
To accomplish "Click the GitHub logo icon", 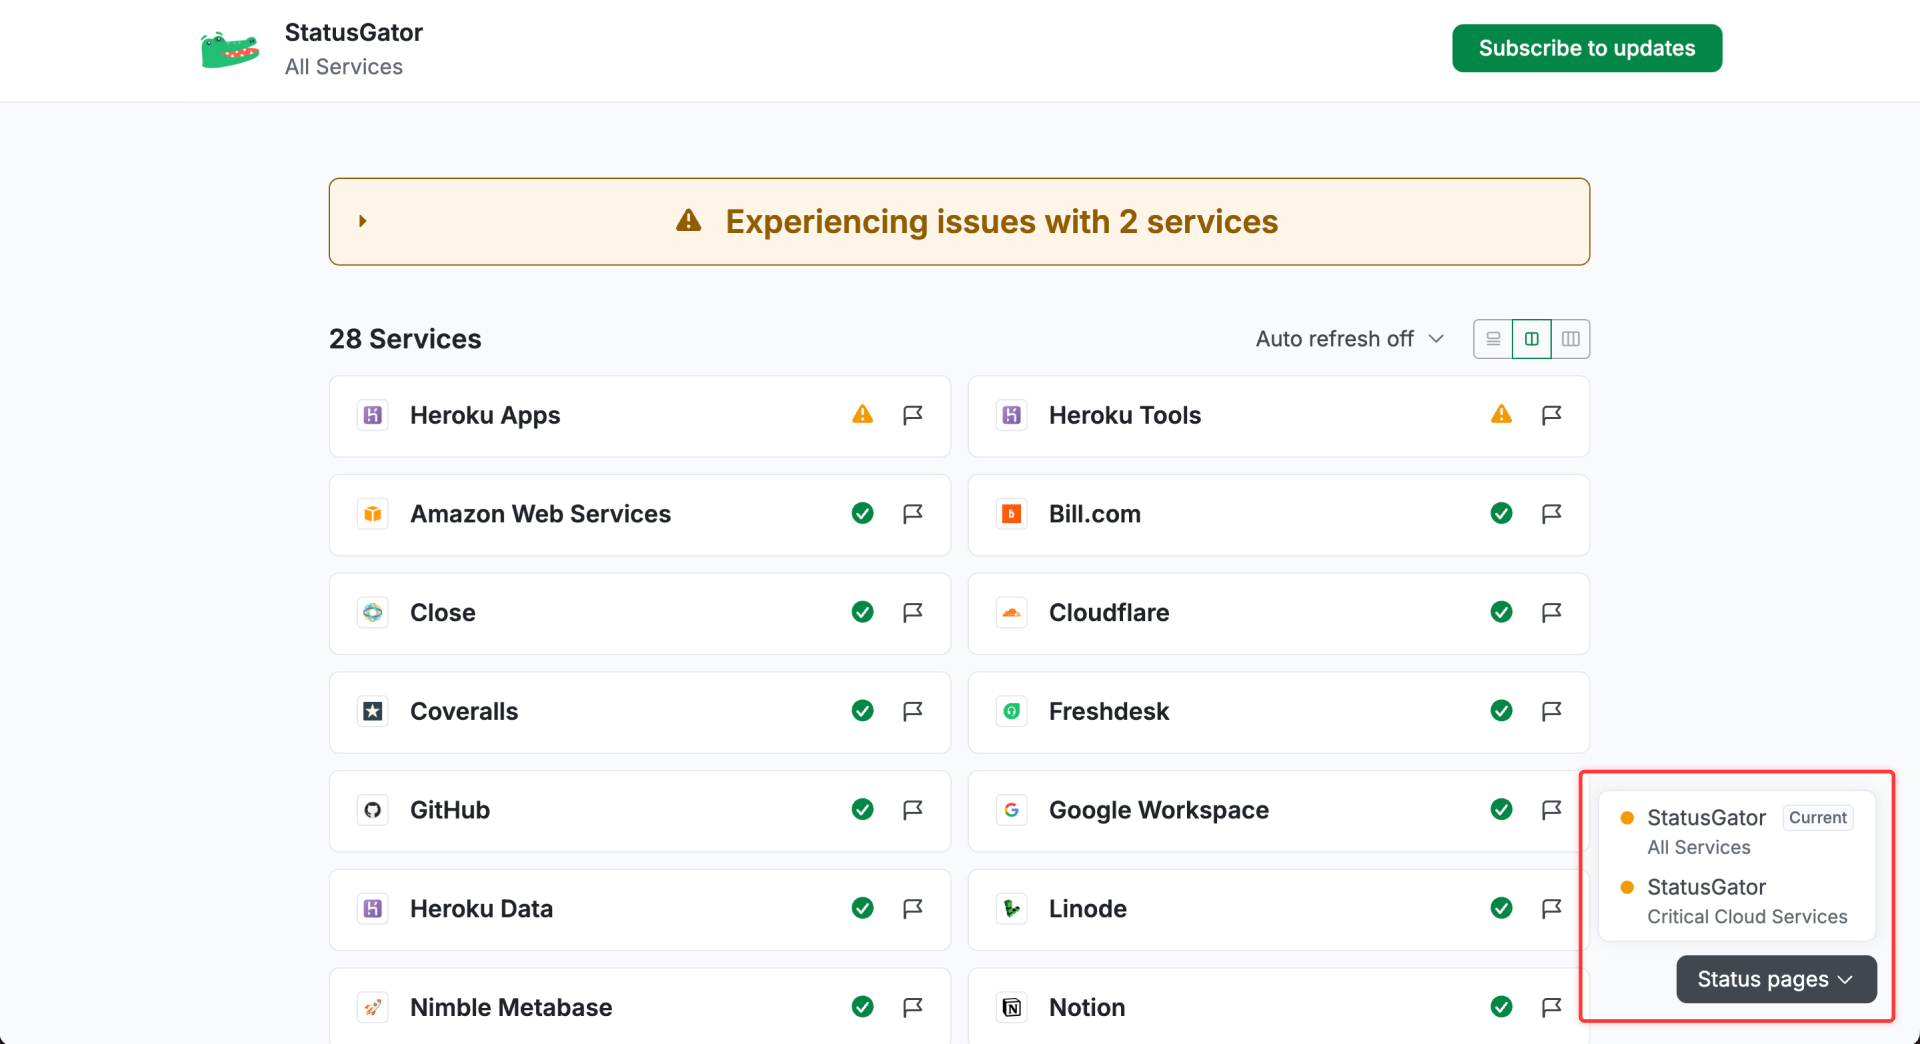I will coord(373,810).
